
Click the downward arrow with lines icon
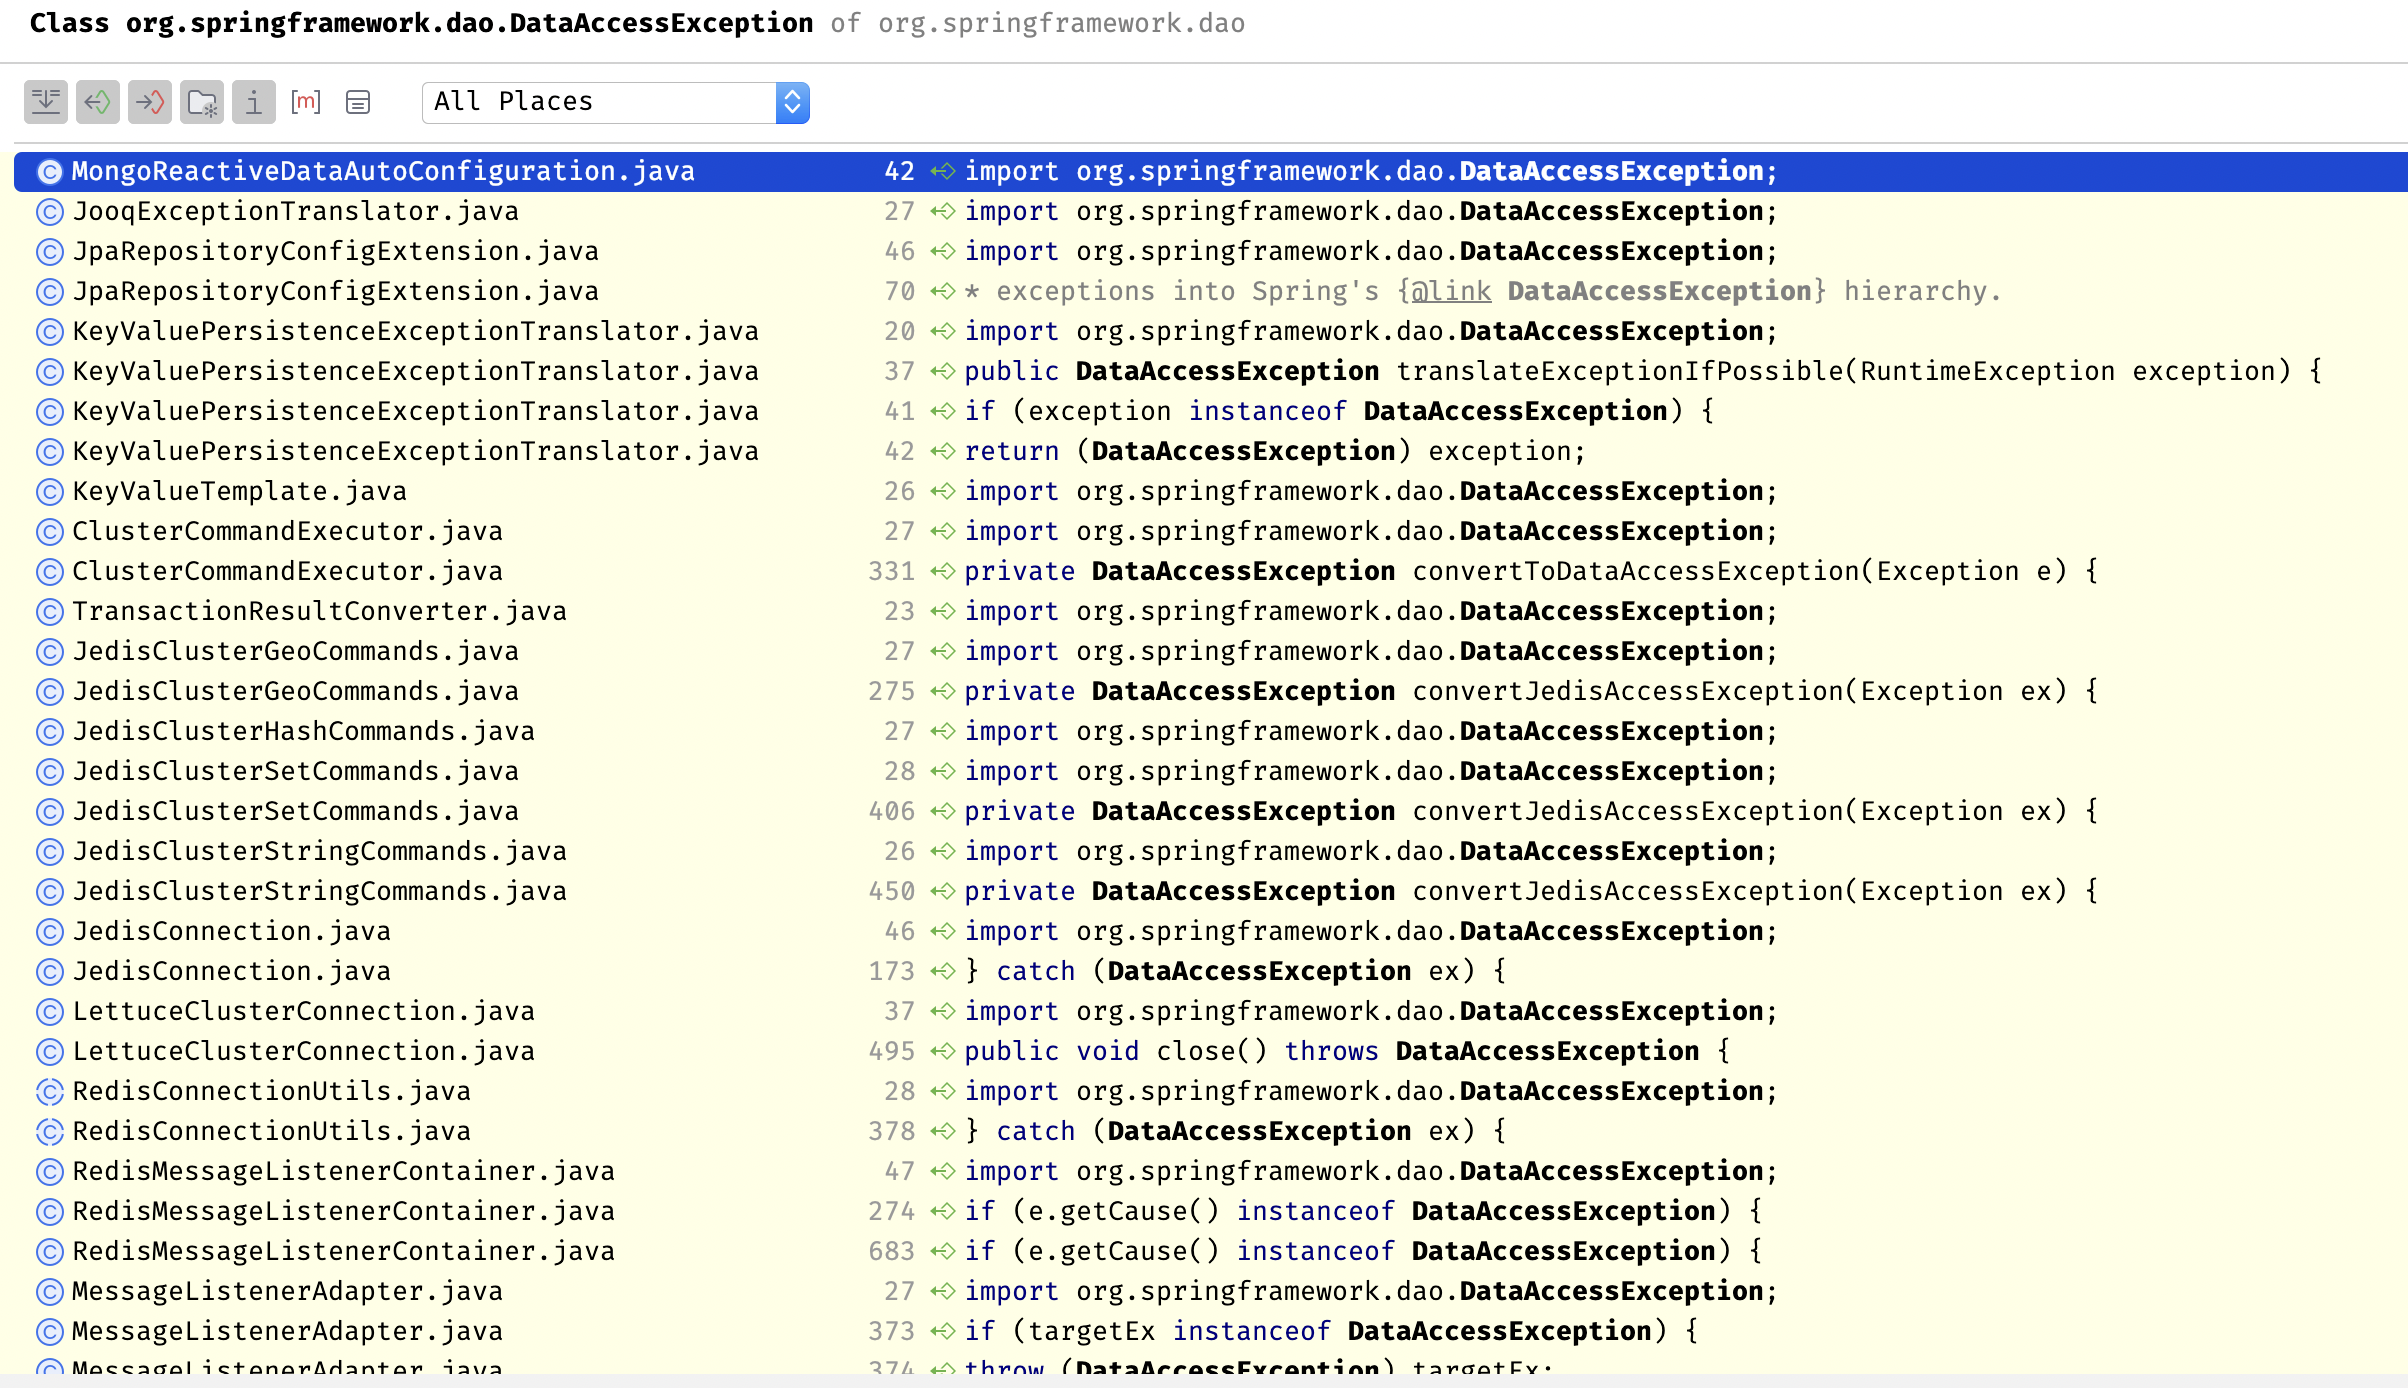pyautogui.click(x=46, y=102)
